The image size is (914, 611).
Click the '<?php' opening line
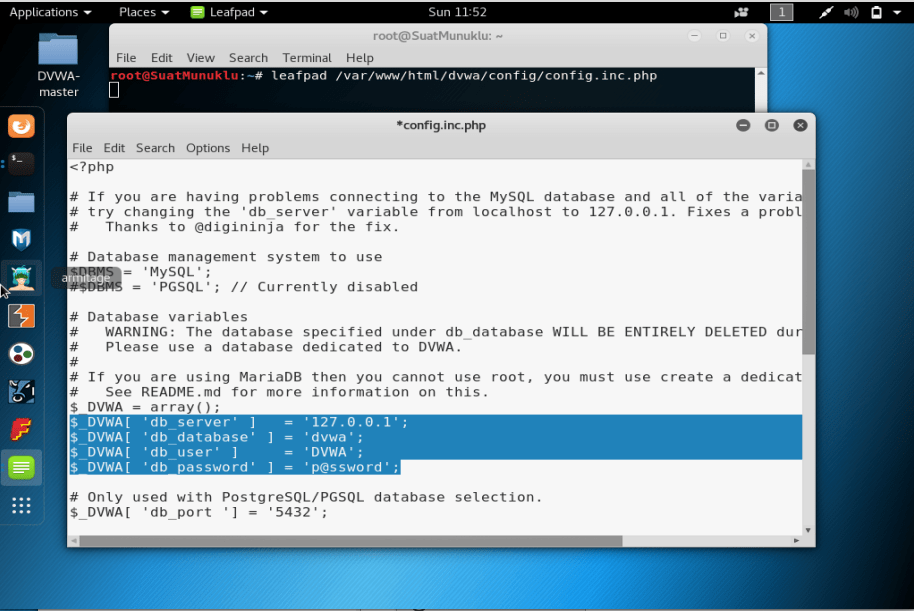(x=92, y=167)
